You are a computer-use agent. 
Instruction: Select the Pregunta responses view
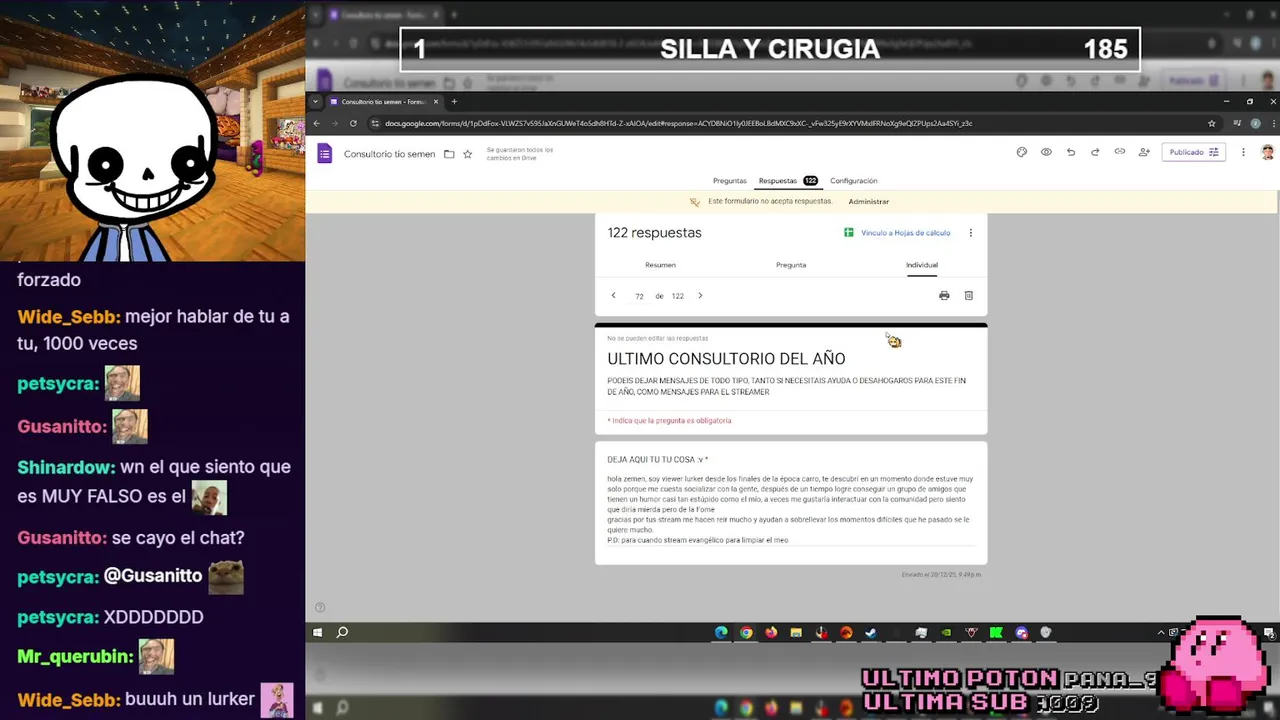791,265
